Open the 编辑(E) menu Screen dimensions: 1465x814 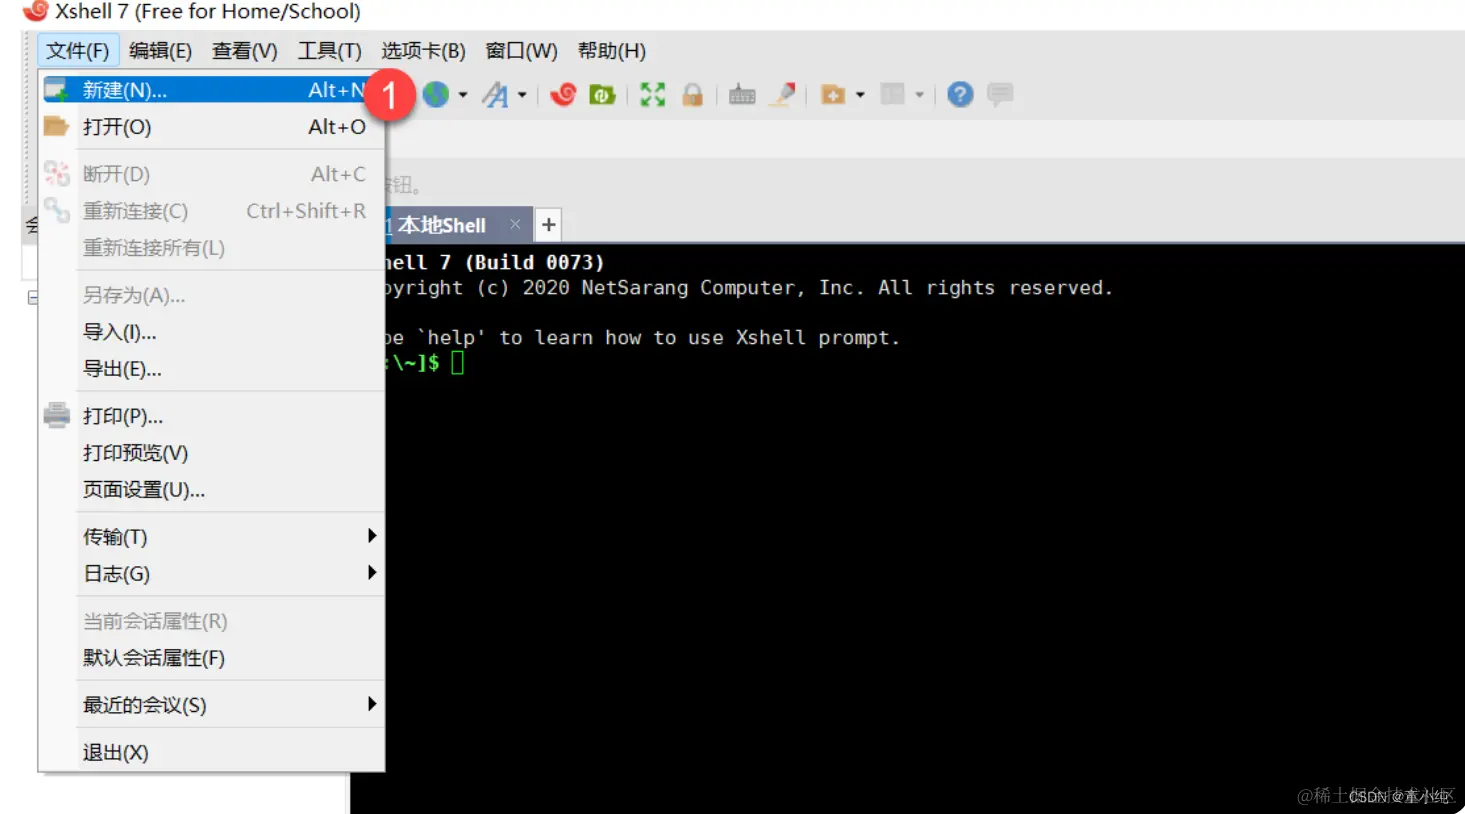pyautogui.click(x=160, y=51)
